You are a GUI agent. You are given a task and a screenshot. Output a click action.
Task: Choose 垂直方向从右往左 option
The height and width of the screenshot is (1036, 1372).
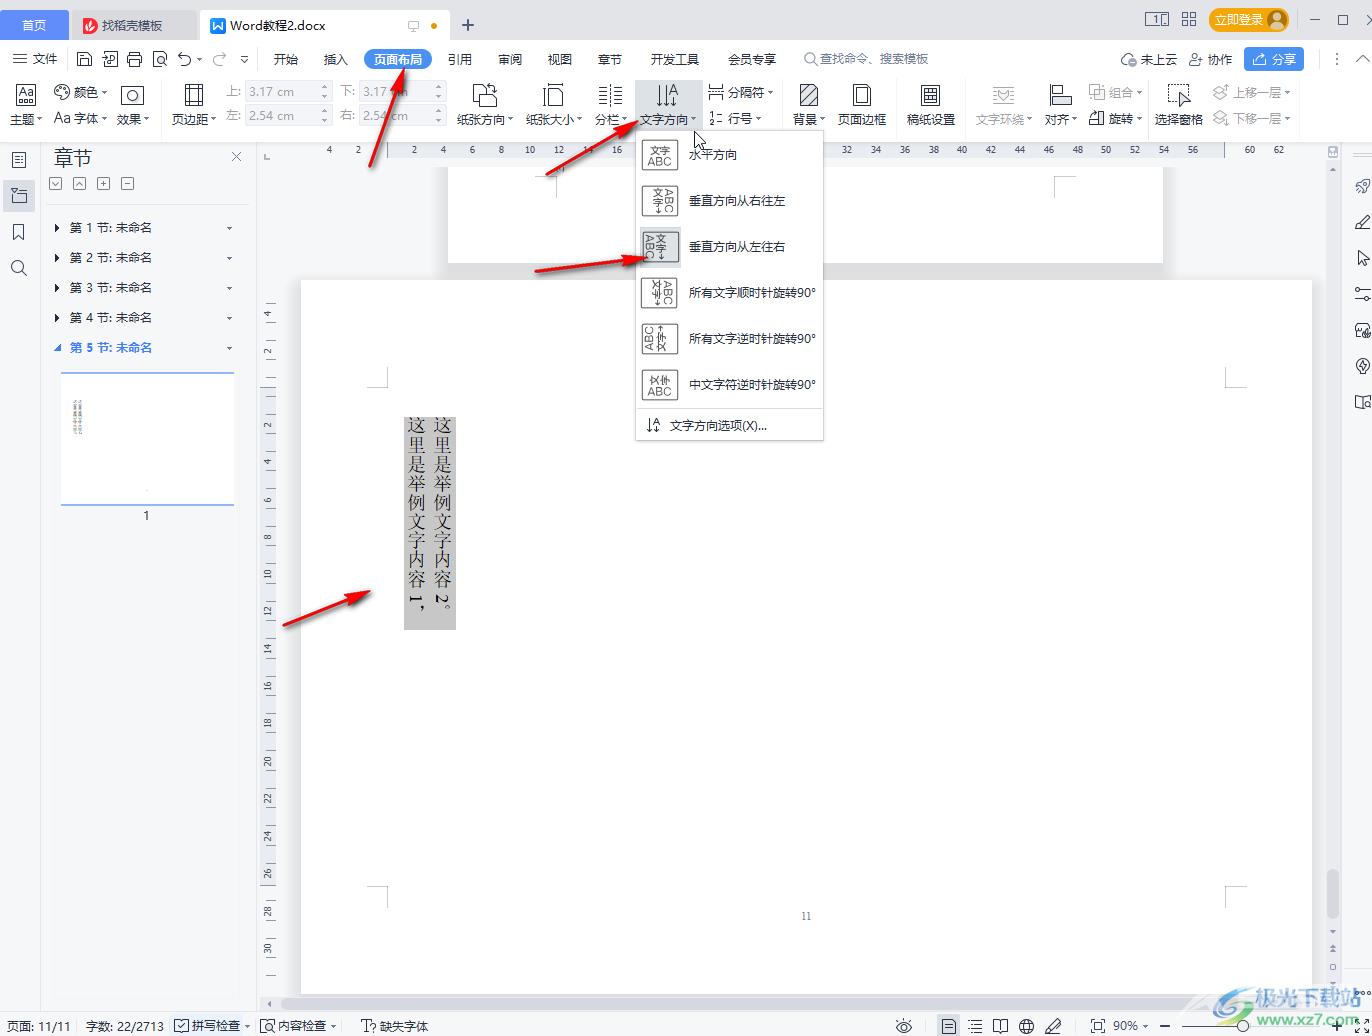(729, 201)
